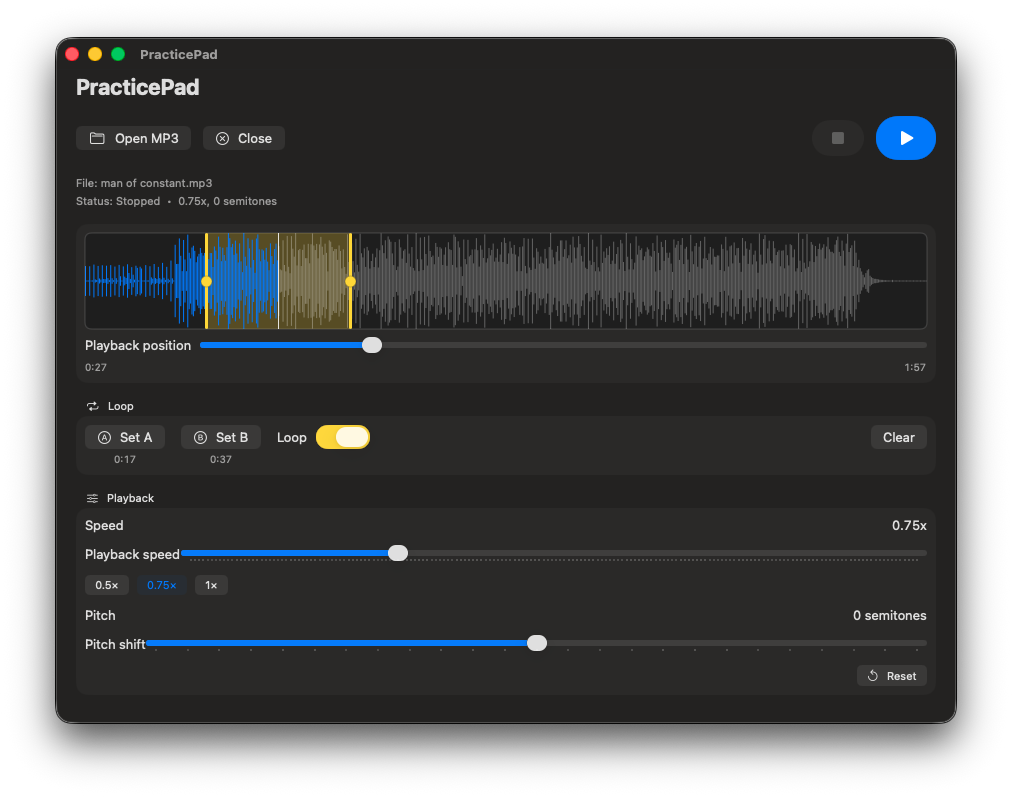Click the green zoom window button

coord(118,54)
